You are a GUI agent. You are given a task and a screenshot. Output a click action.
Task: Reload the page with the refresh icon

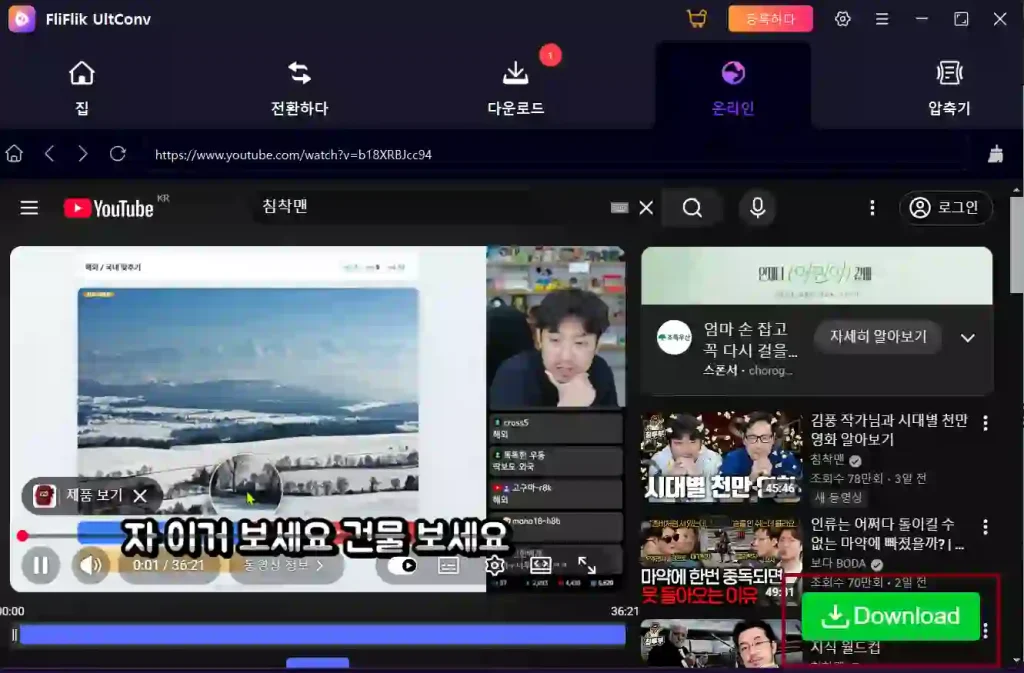[118, 154]
